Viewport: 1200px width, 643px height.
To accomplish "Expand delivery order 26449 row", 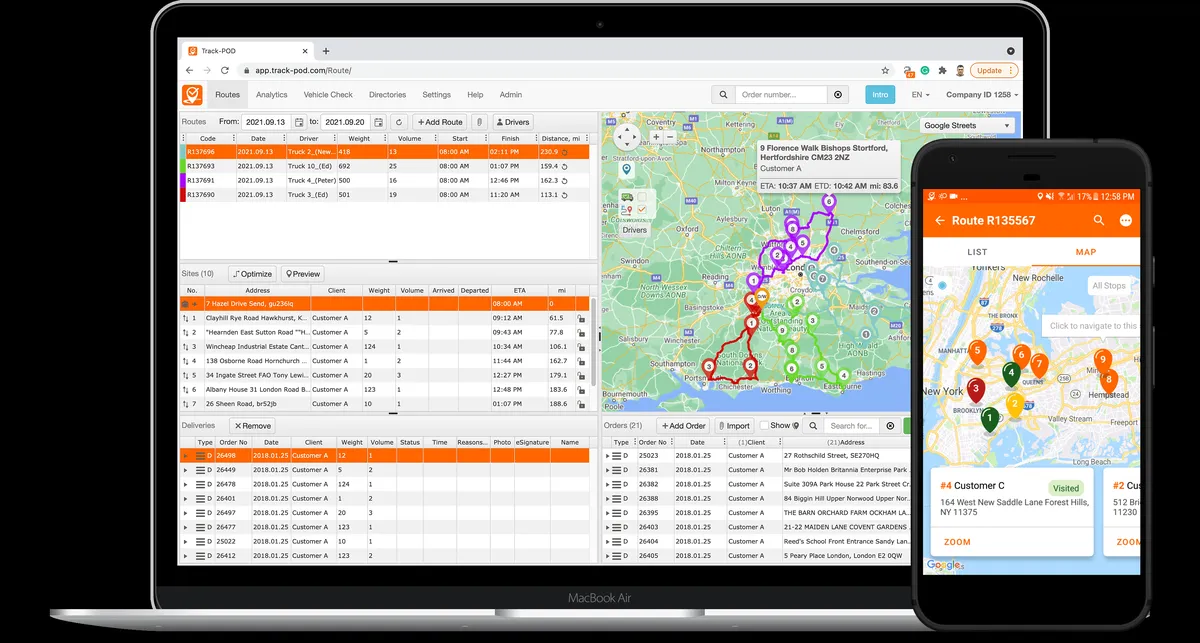I will pyautogui.click(x=186, y=469).
